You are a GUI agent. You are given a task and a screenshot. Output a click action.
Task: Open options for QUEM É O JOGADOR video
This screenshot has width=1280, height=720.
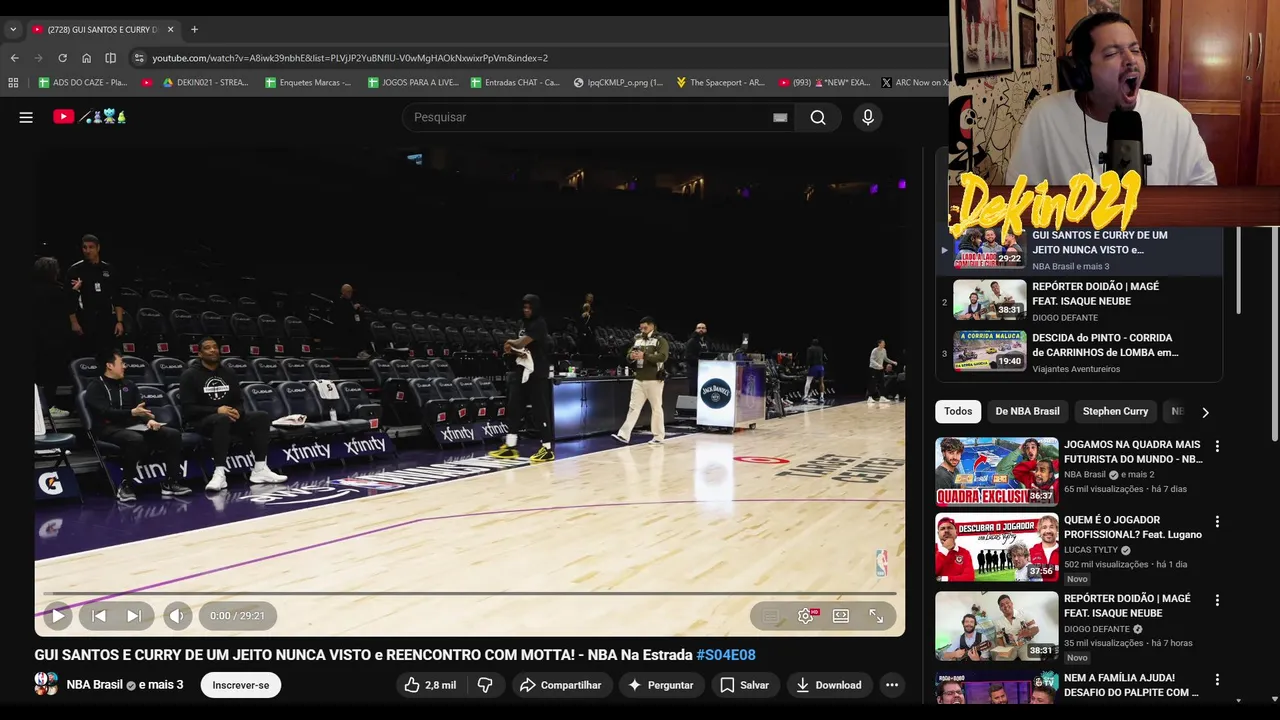point(1217,522)
